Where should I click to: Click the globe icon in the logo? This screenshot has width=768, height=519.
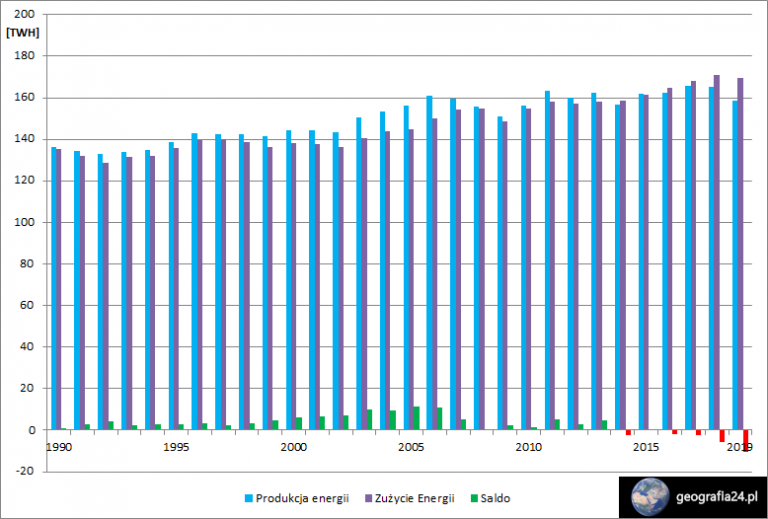(650, 497)
